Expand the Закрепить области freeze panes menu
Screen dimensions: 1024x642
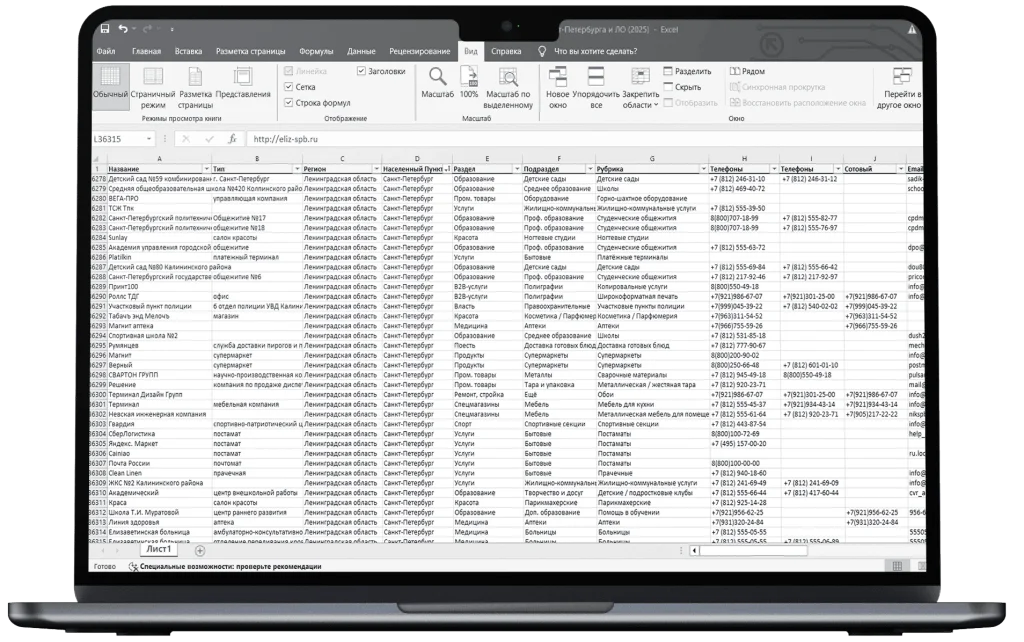pyautogui.click(x=640, y=87)
